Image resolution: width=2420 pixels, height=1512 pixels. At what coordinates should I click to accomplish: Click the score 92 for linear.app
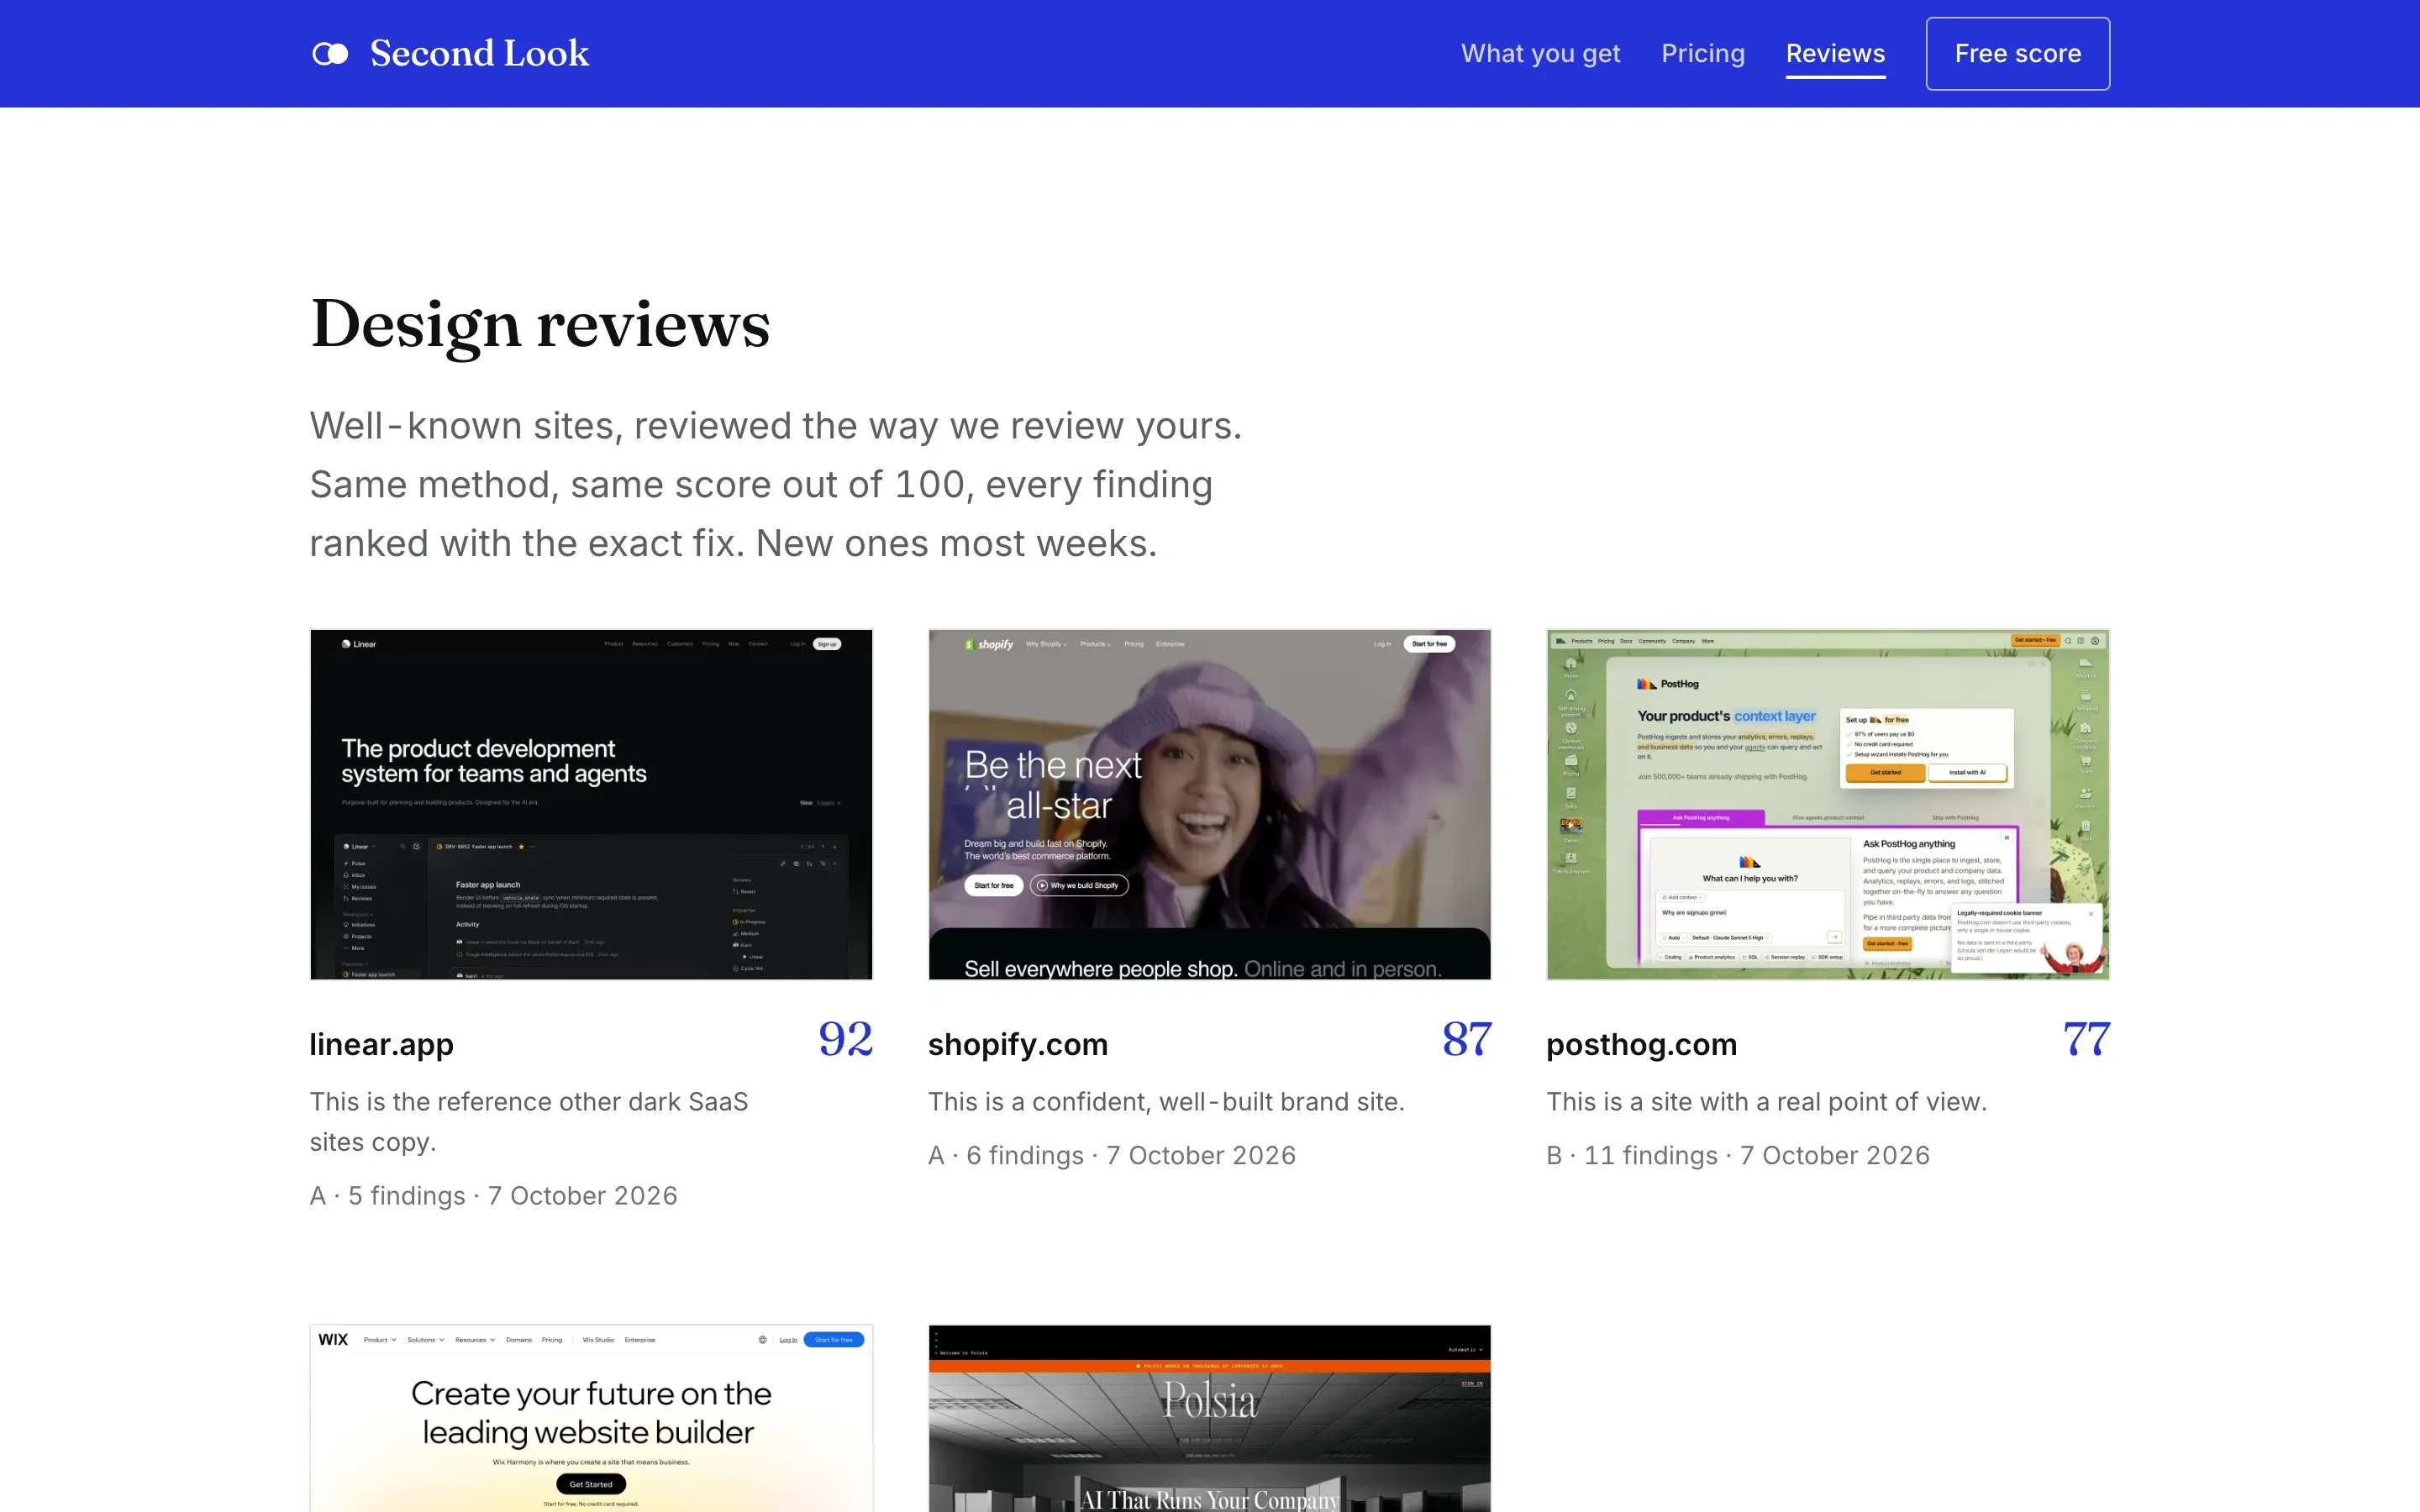(846, 1040)
